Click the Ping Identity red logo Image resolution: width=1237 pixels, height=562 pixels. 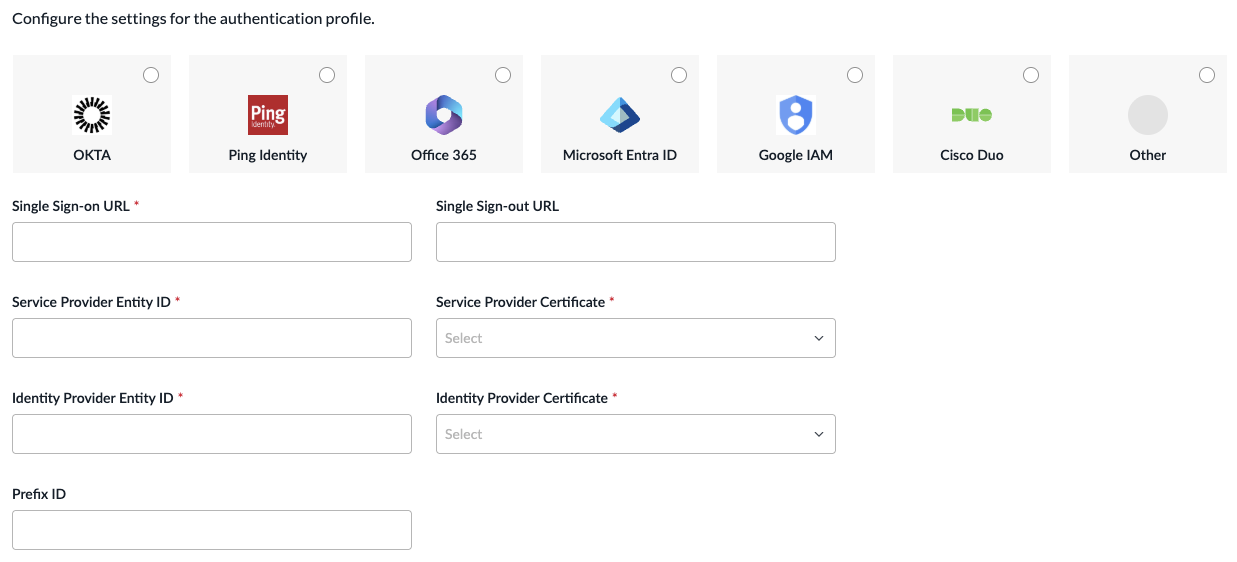pos(268,115)
